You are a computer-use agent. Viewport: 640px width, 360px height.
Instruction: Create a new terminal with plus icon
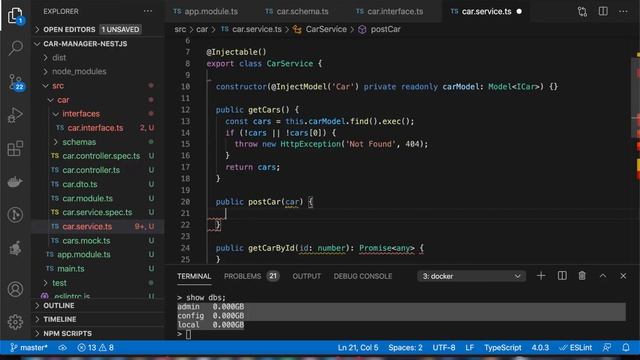(x=541, y=276)
